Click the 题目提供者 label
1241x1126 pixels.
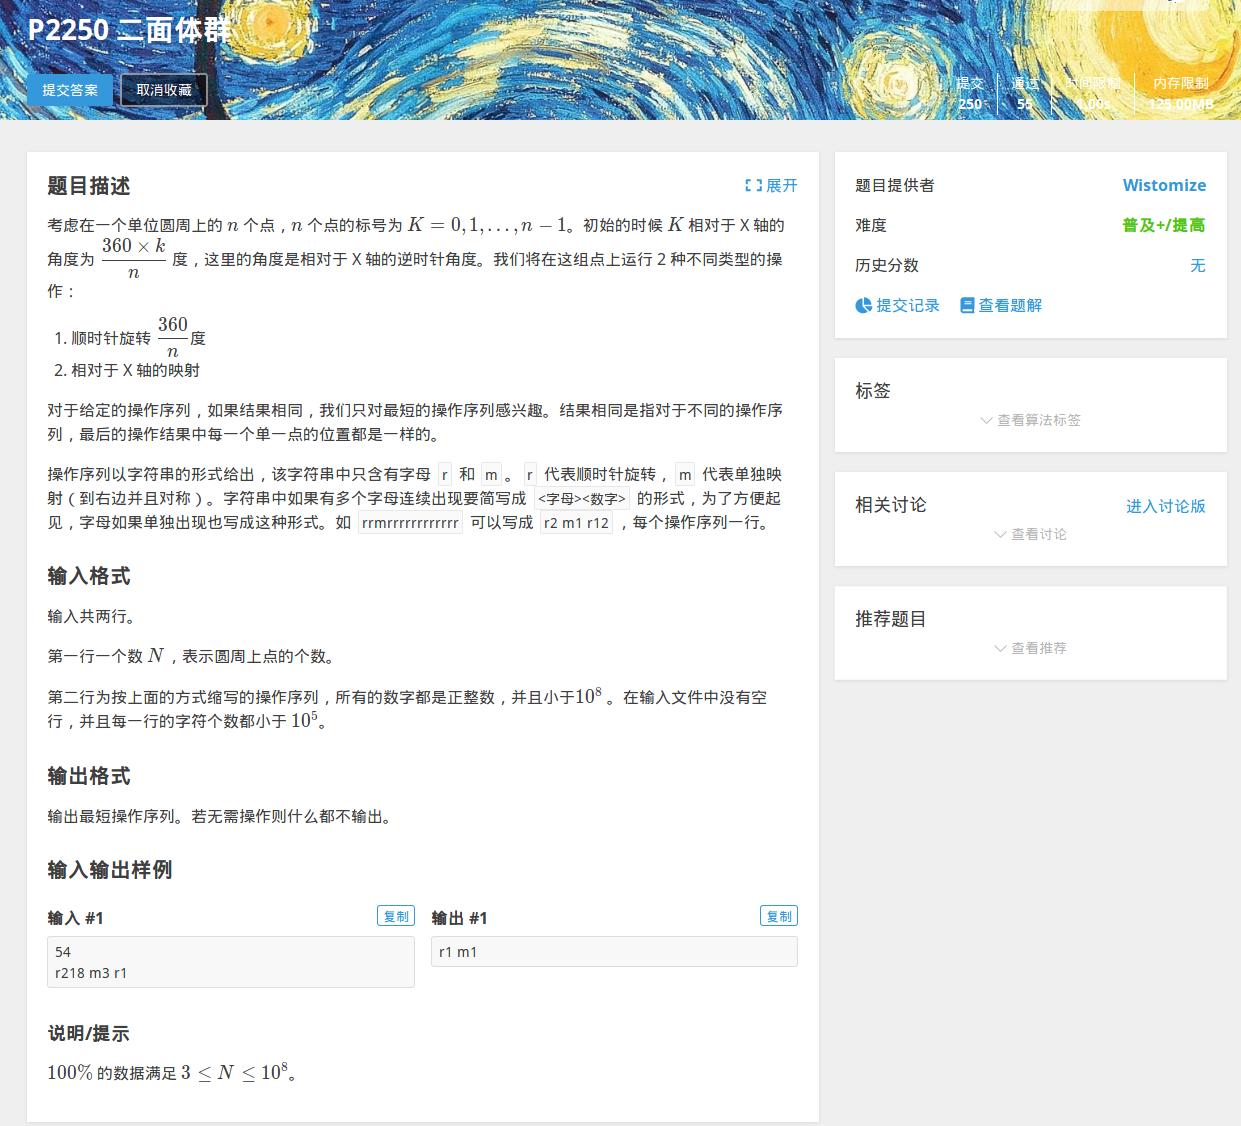coord(895,185)
